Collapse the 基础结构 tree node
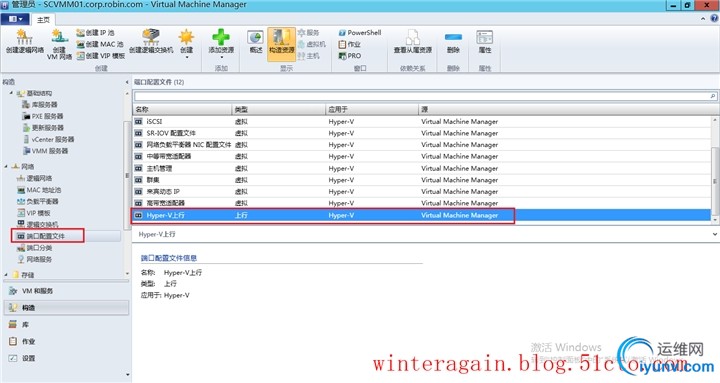The height and width of the screenshot is (383, 720). (x=11, y=93)
